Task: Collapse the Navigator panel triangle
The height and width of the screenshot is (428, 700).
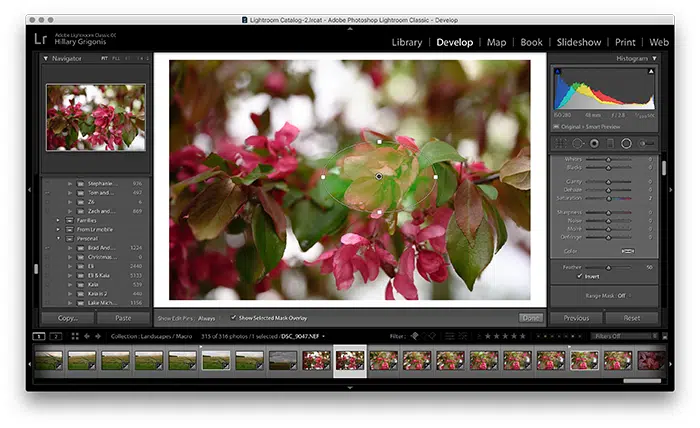Action: [46, 58]
